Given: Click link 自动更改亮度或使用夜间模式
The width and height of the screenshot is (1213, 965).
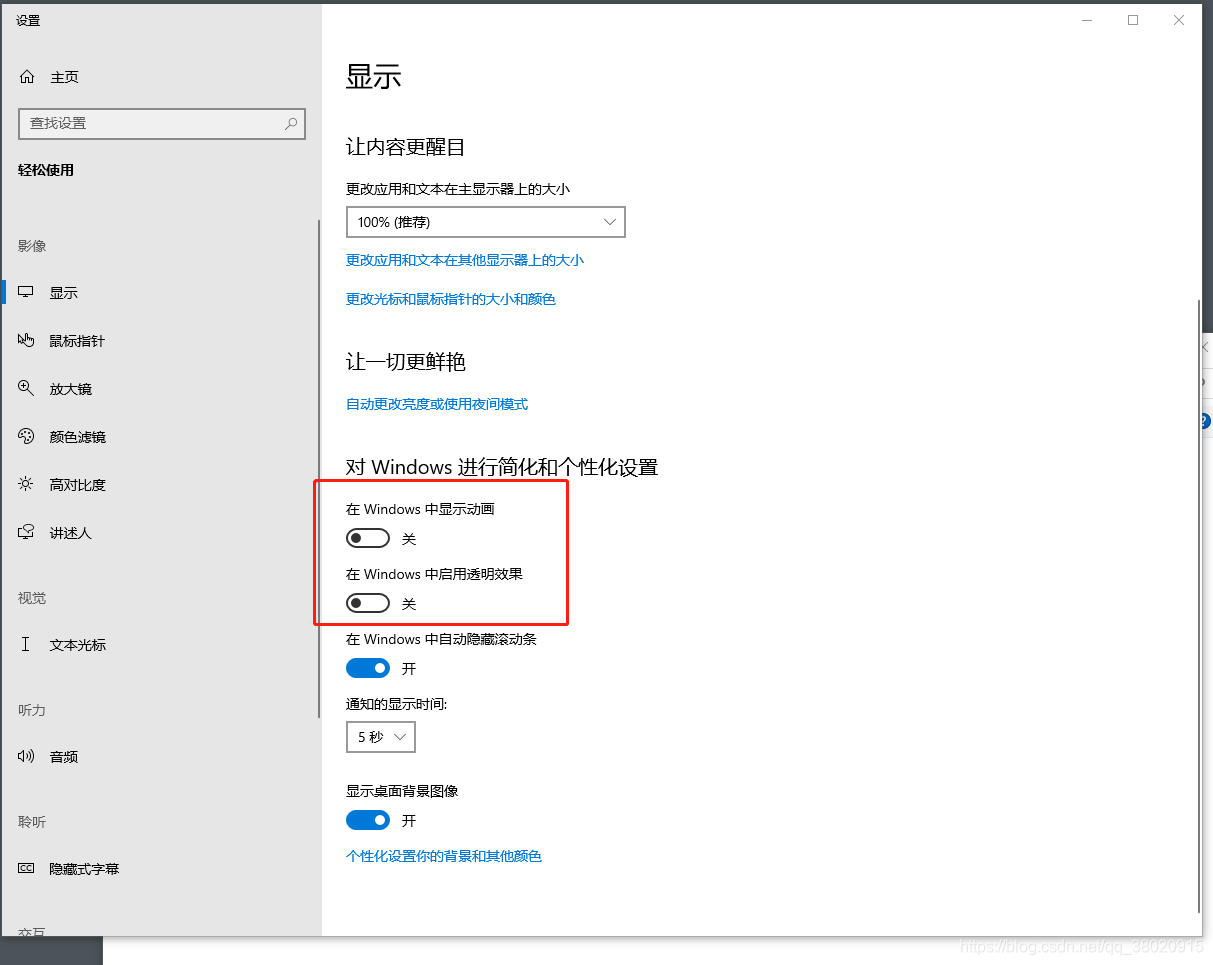Looking at the screenshot, I should point(437,404).
